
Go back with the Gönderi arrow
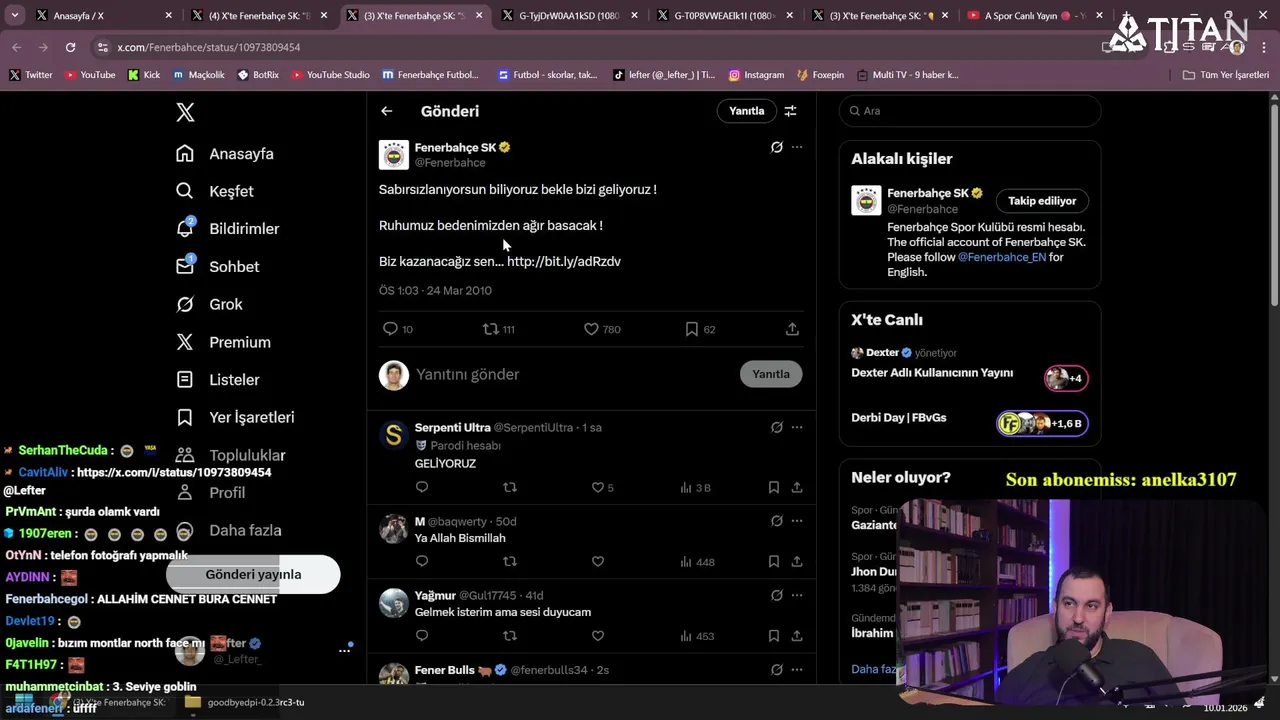click(x=387, y=111)
